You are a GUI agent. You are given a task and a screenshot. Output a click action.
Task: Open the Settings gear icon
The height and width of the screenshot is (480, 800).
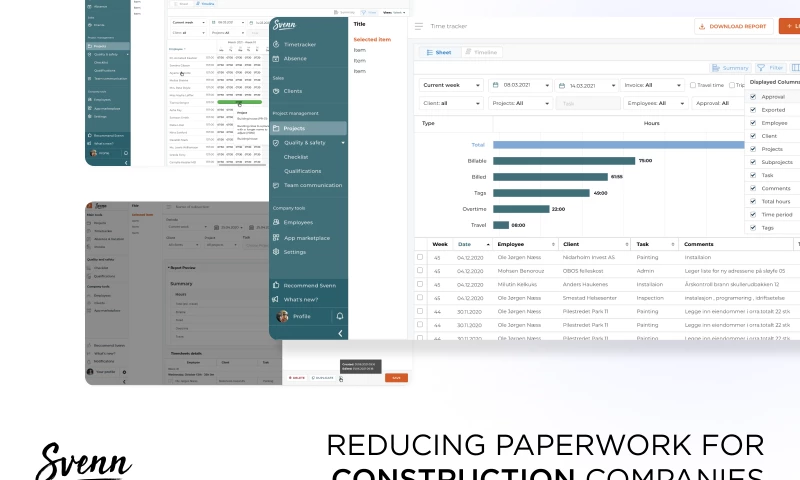276,252
